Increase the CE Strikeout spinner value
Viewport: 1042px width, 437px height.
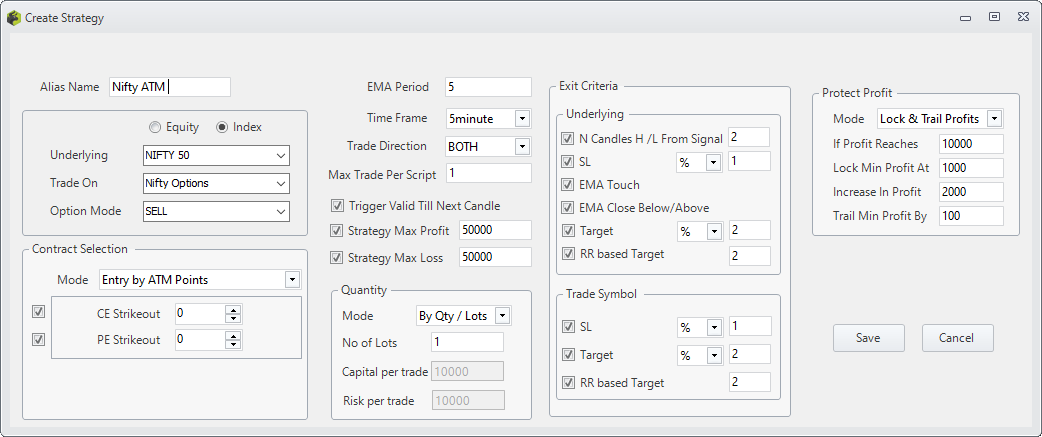(233, 309)
